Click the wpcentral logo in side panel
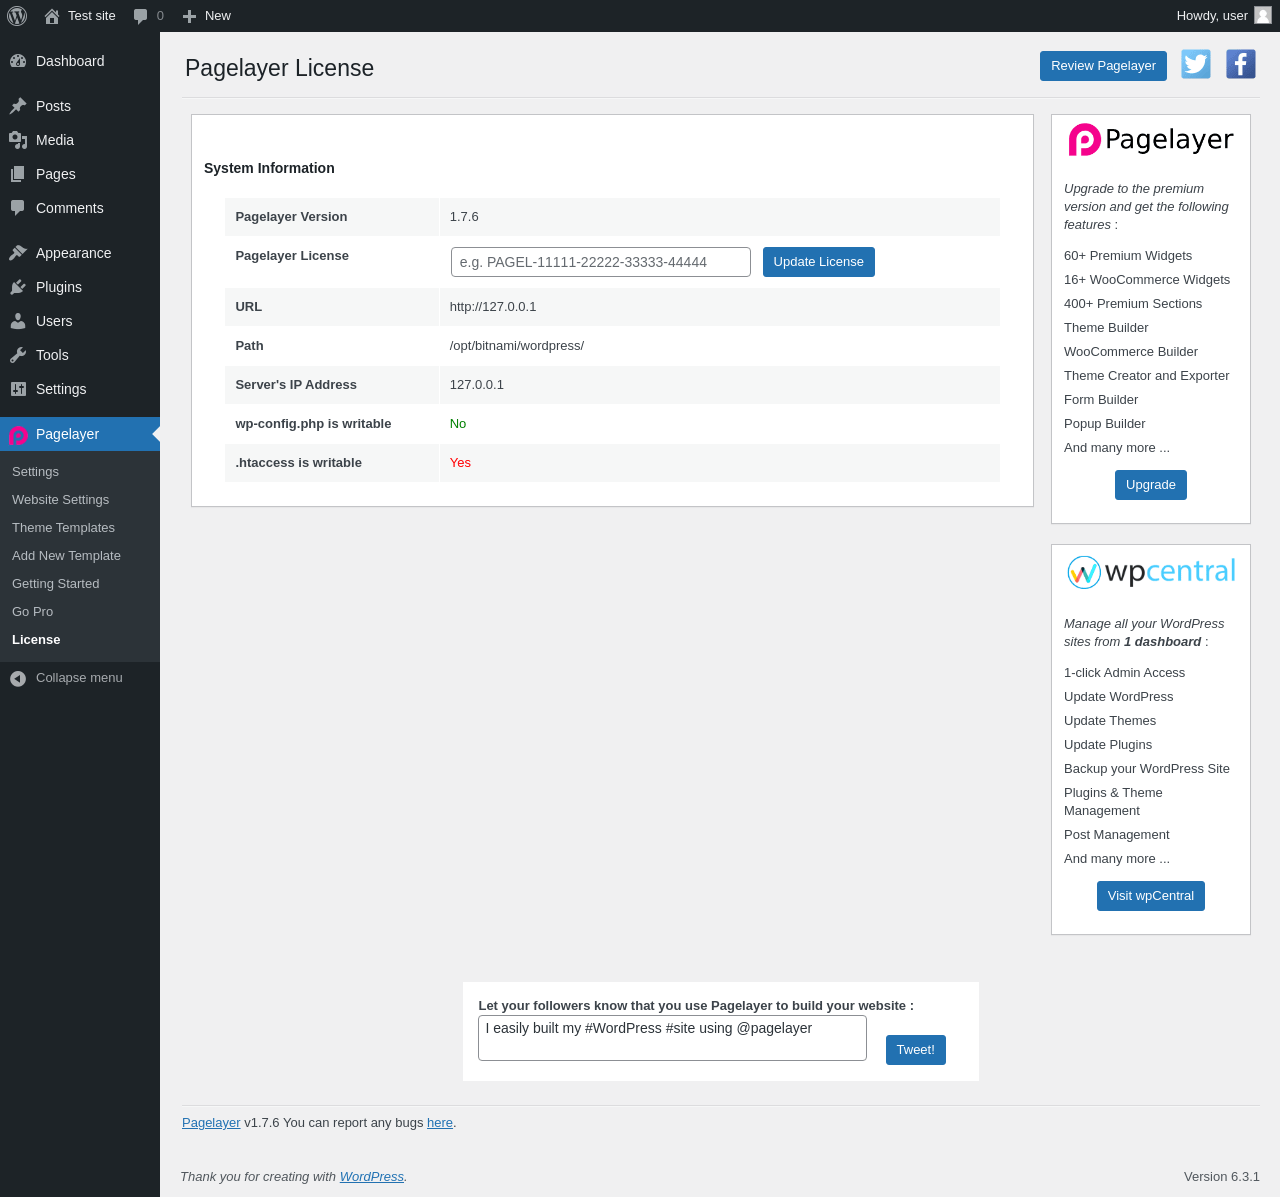Screen dimensions: 1280x1197 (x=1151, y=572)
